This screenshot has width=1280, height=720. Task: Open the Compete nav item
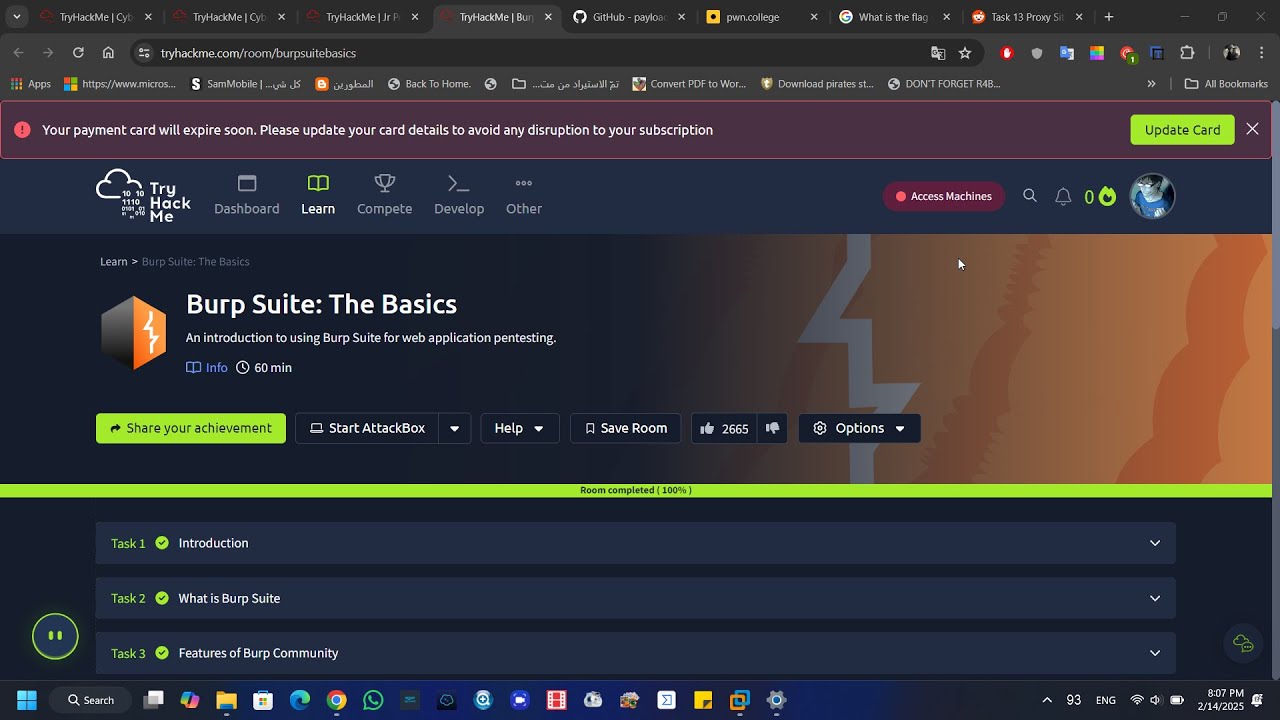385,196
